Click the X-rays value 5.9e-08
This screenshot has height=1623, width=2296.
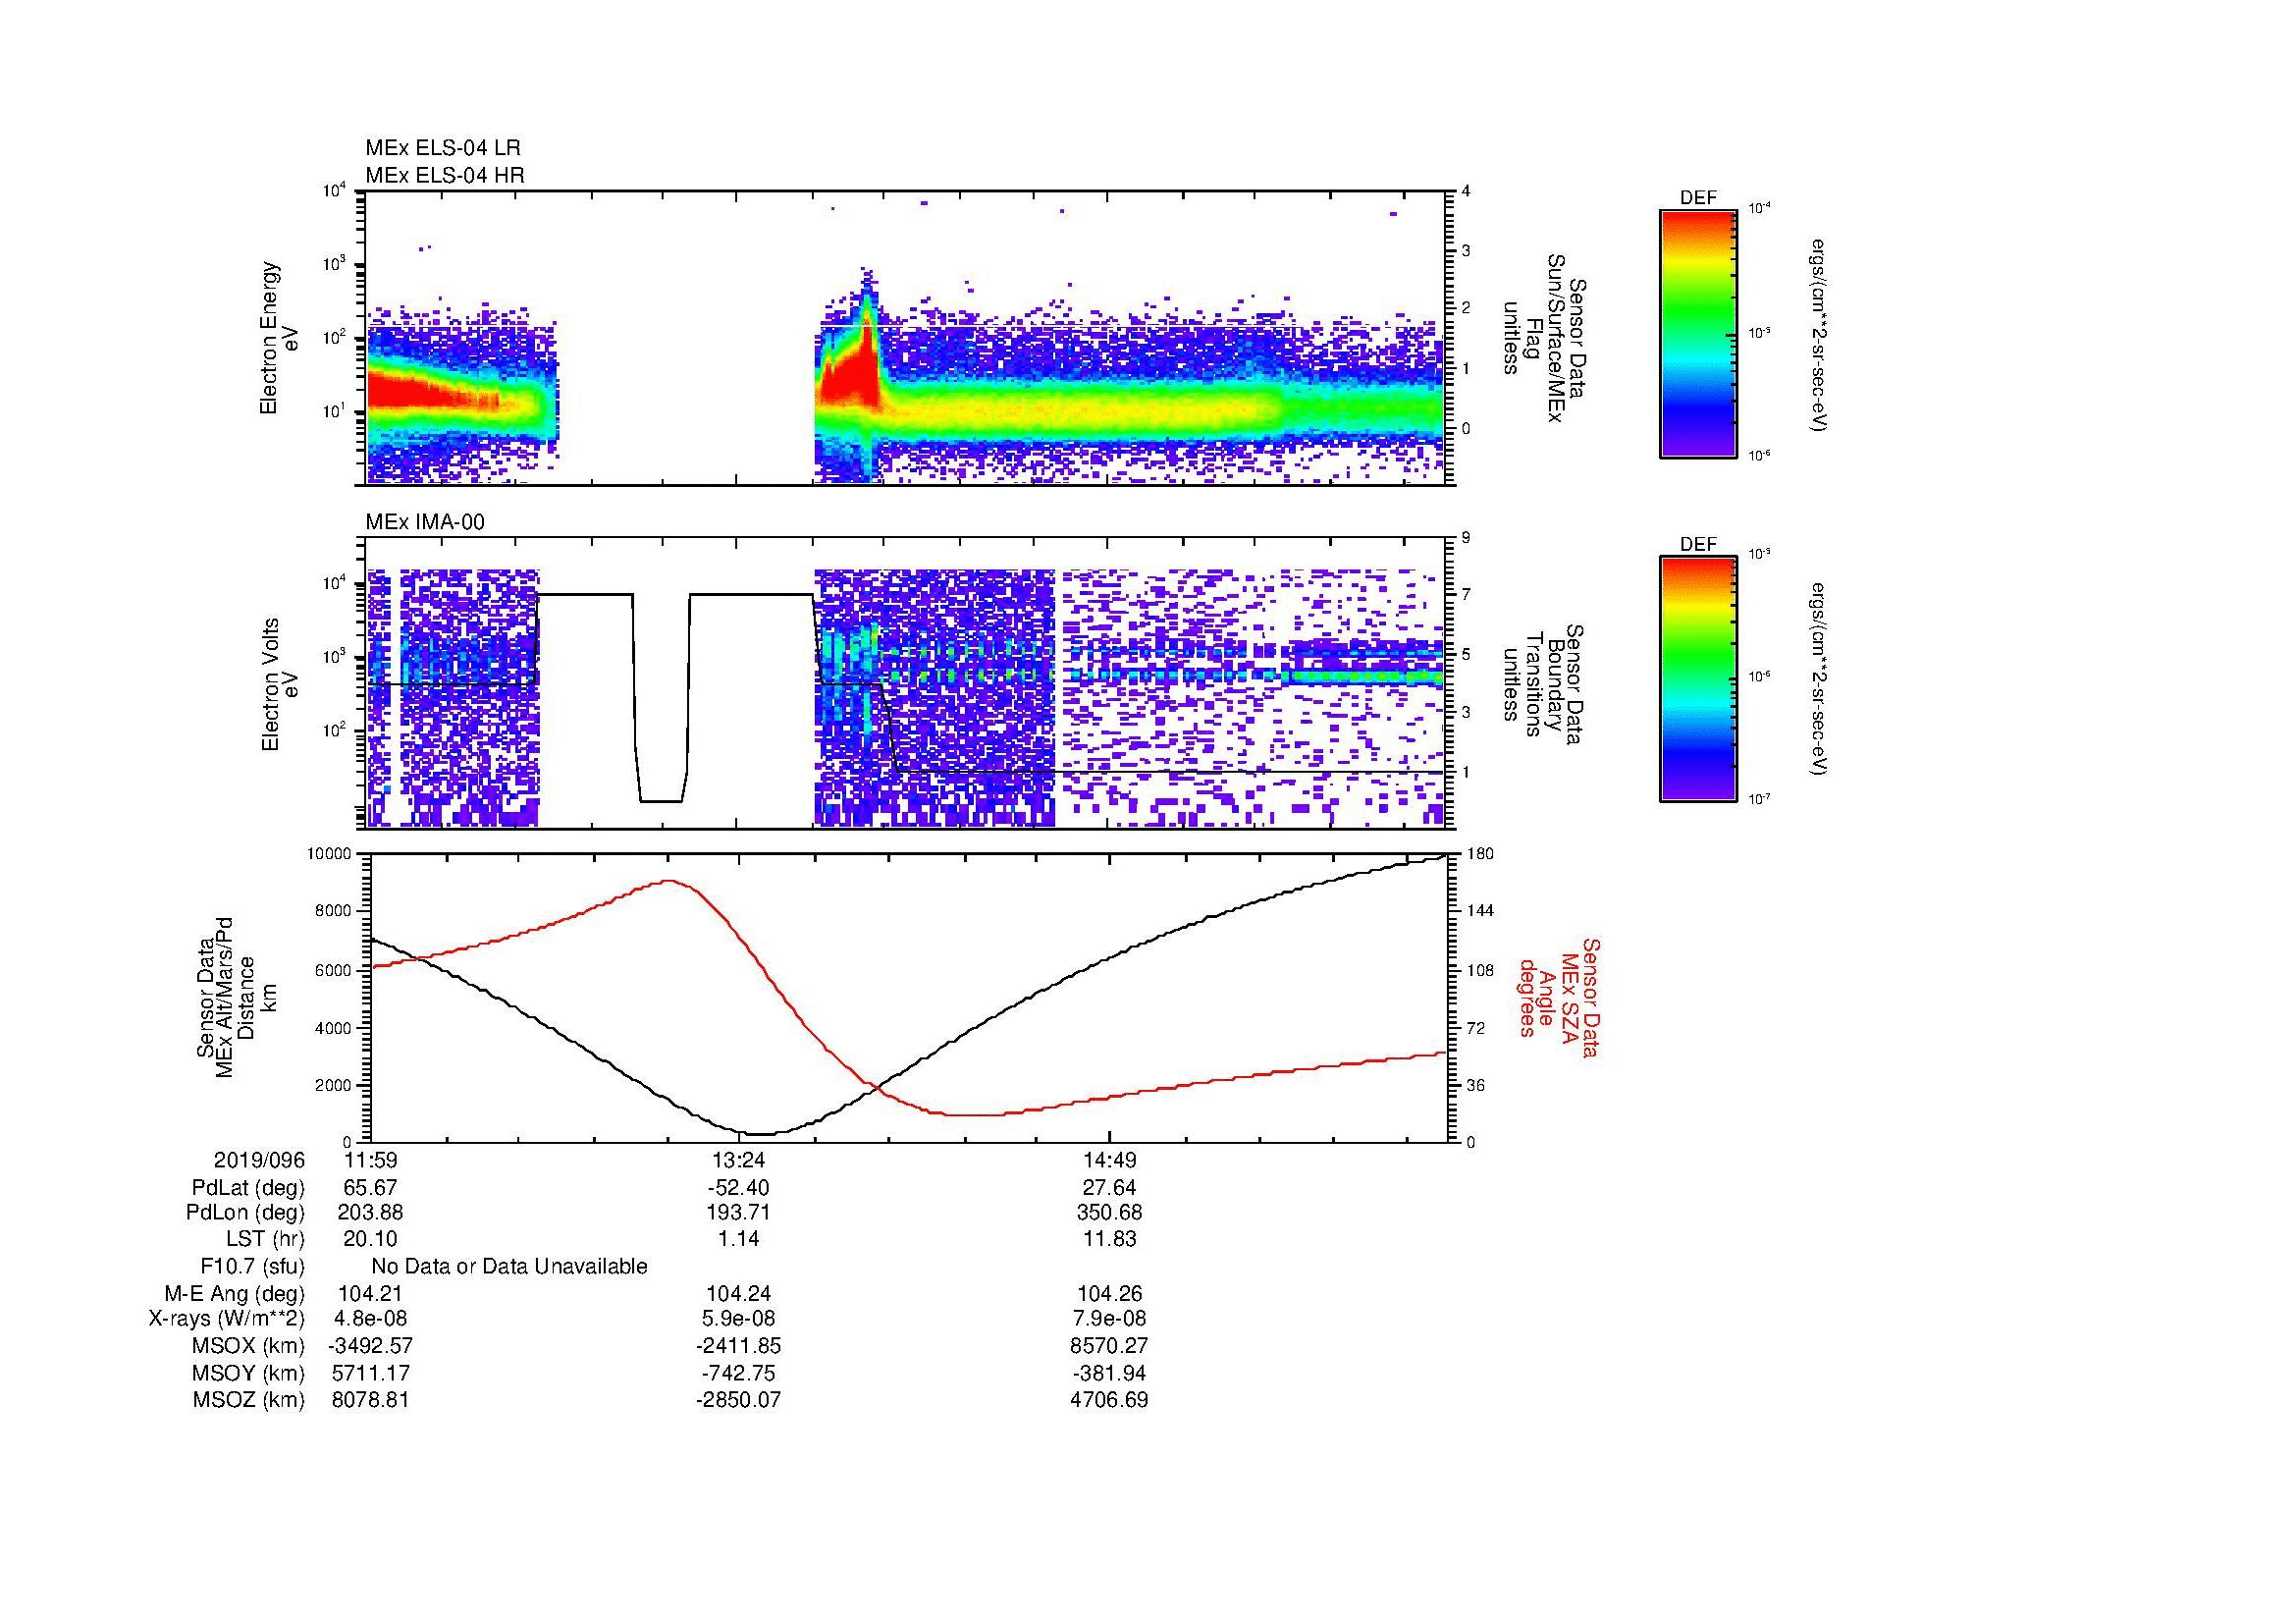point(738,1319)
